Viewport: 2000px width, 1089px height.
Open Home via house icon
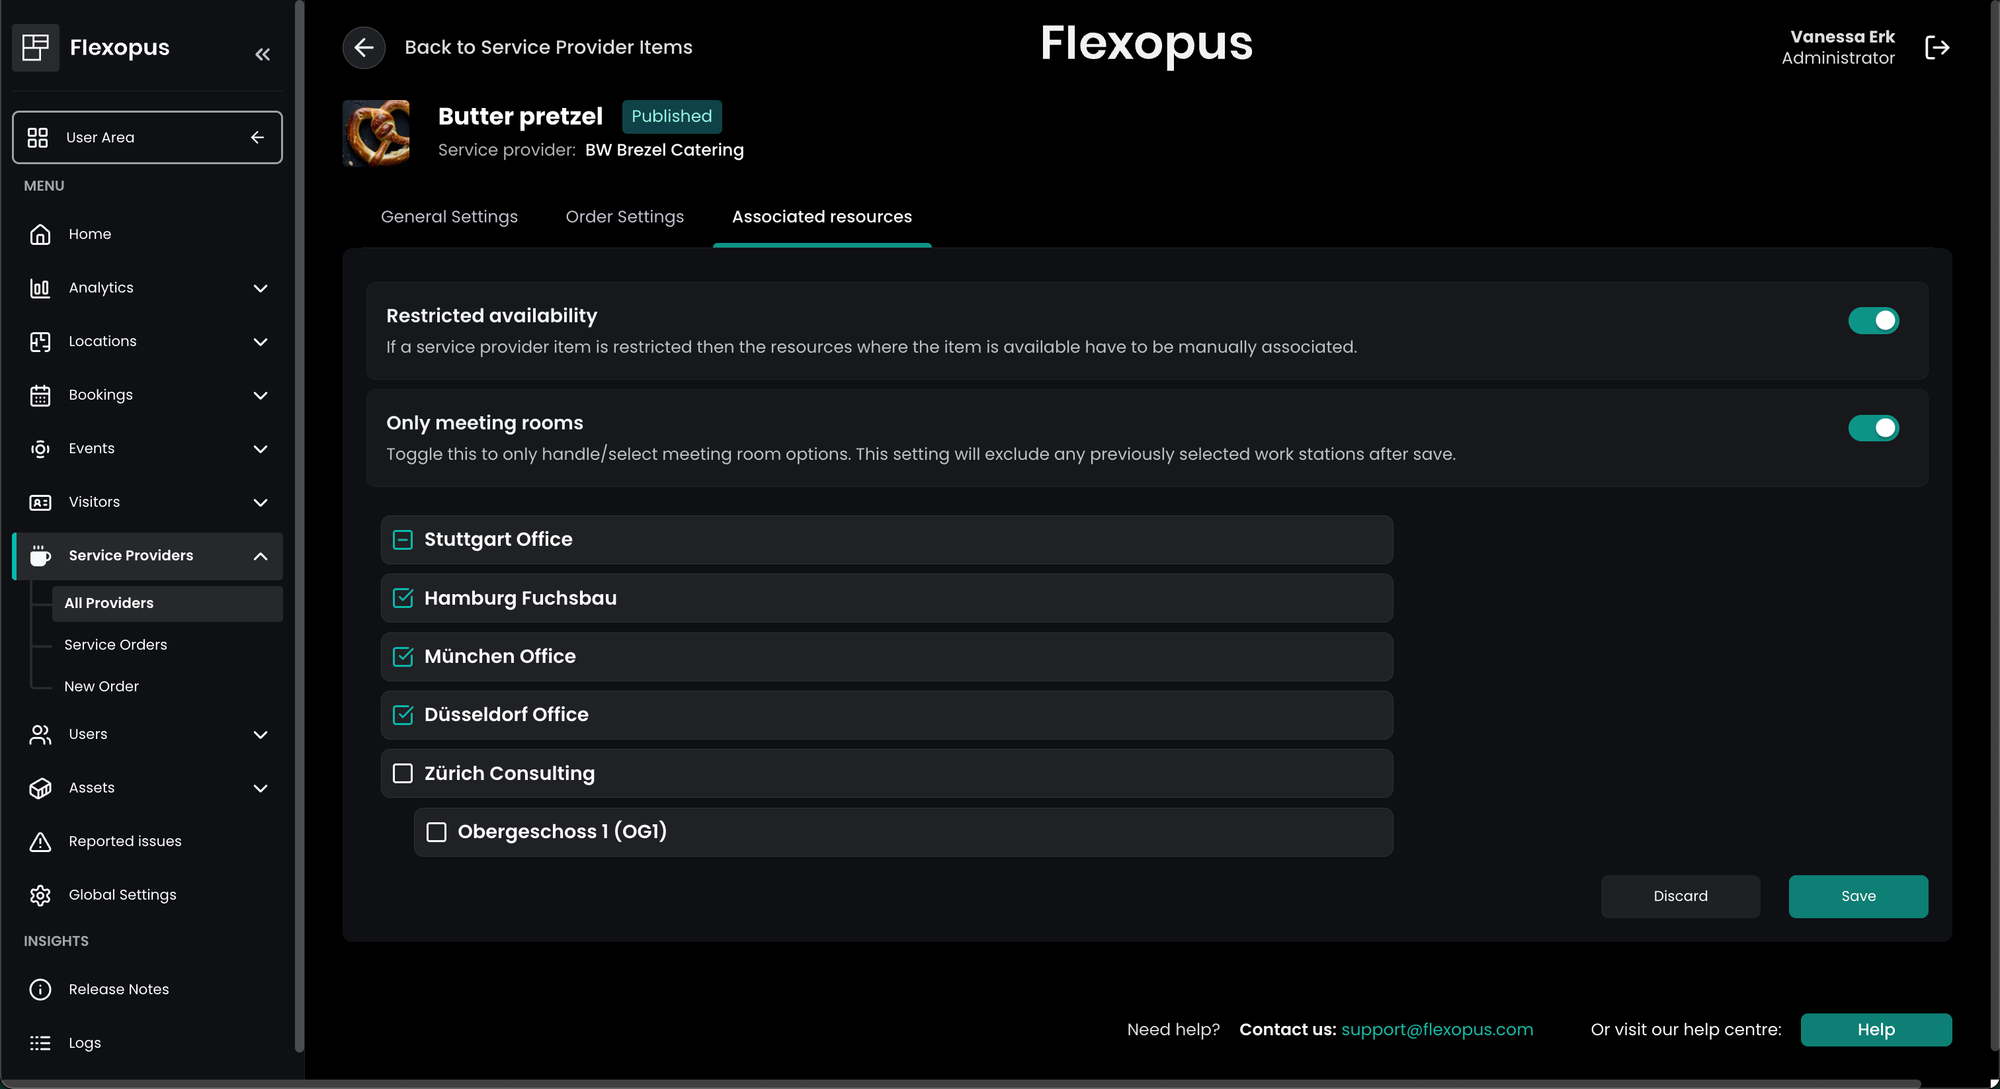(40, 234)
